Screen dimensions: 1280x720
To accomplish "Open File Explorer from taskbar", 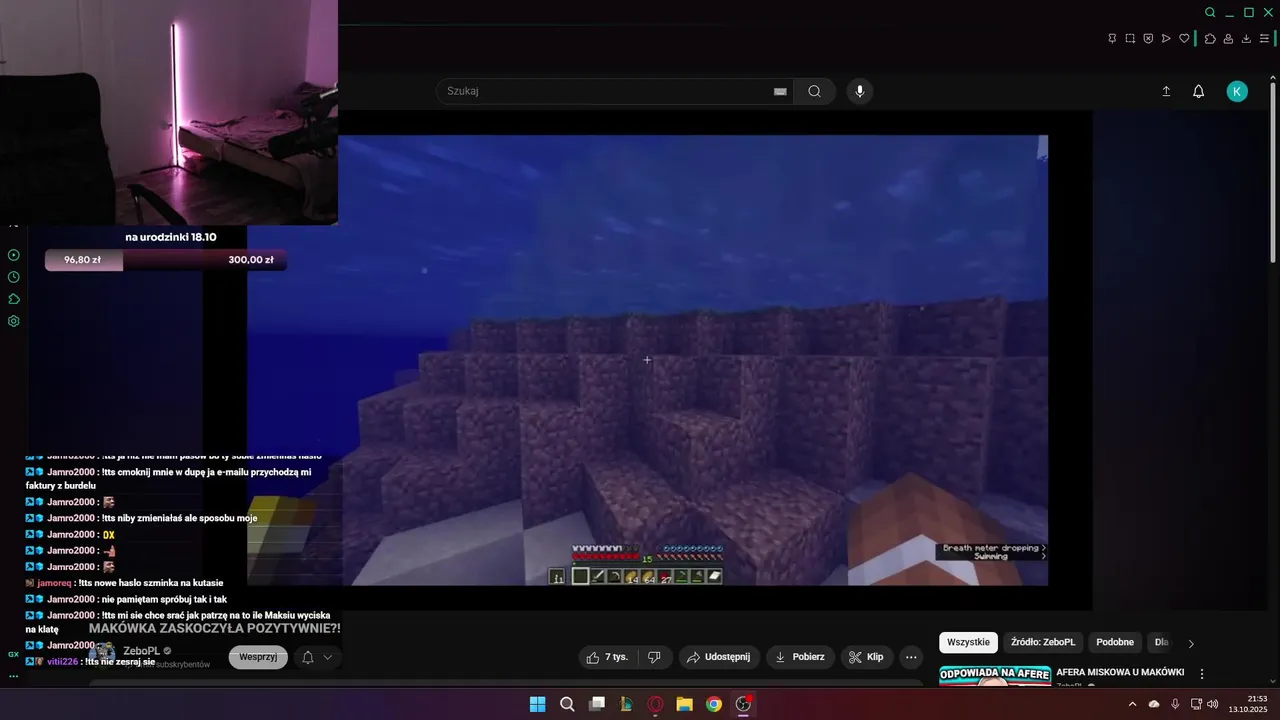I will point(685,704).
